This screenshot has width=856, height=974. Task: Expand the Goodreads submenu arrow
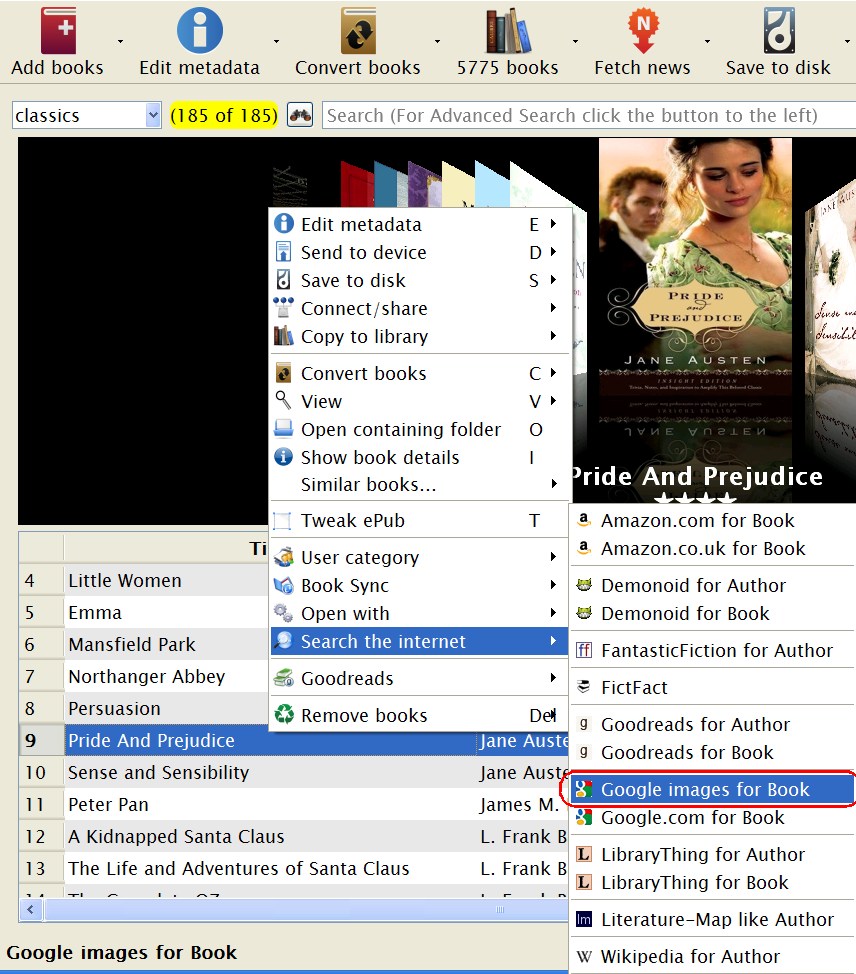[553, 677]
